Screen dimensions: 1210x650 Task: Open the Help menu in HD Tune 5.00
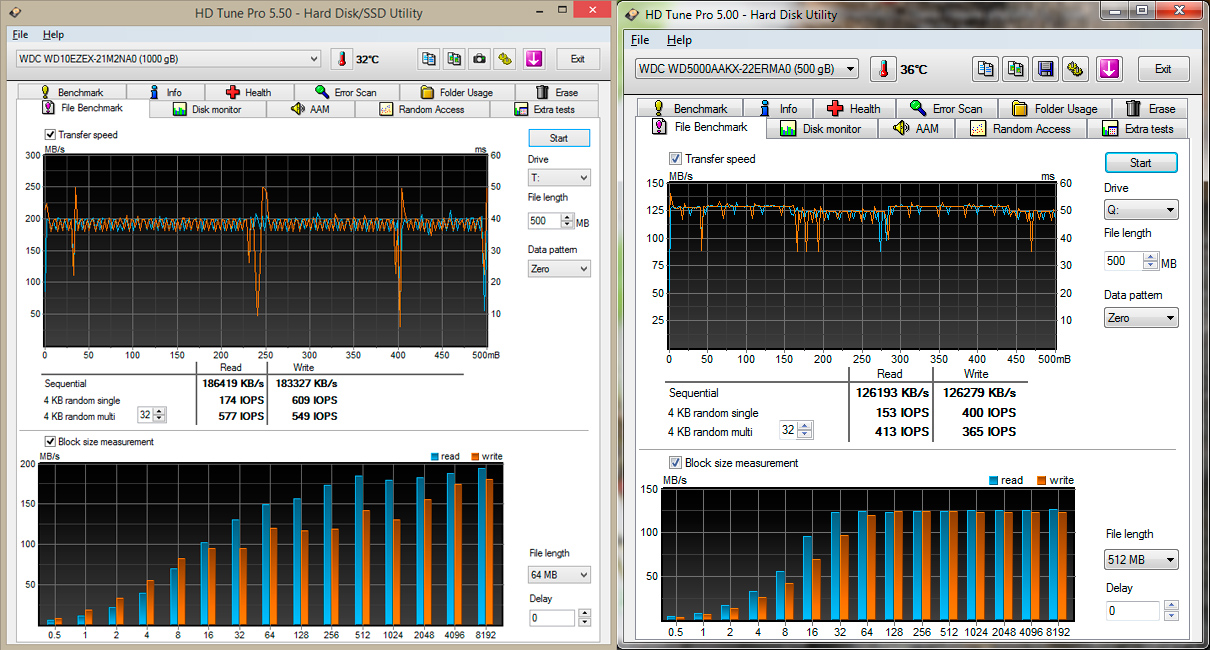[x=679, y=40]
